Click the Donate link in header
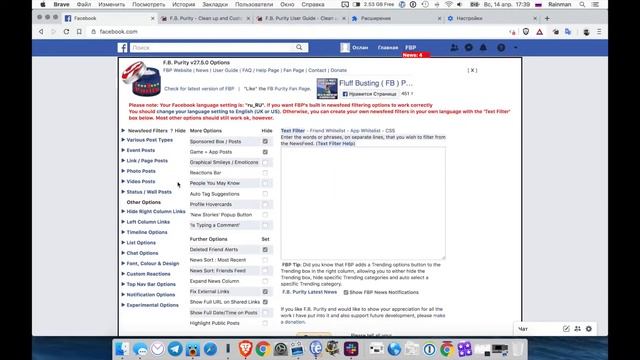This screenshot has width=640, height=360. (x=338, y=70)
